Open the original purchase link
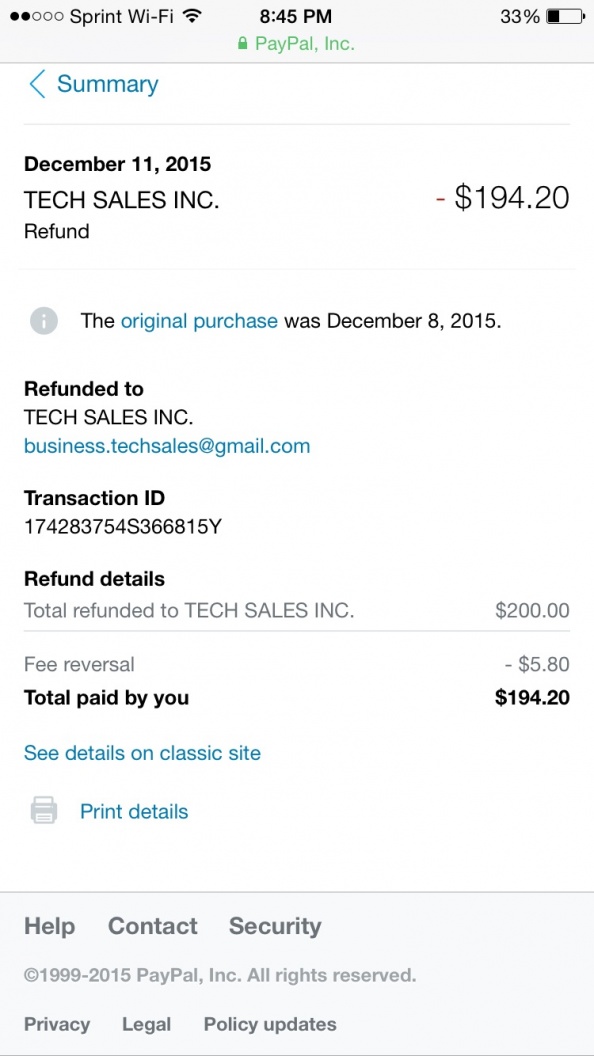 (199, 321)
